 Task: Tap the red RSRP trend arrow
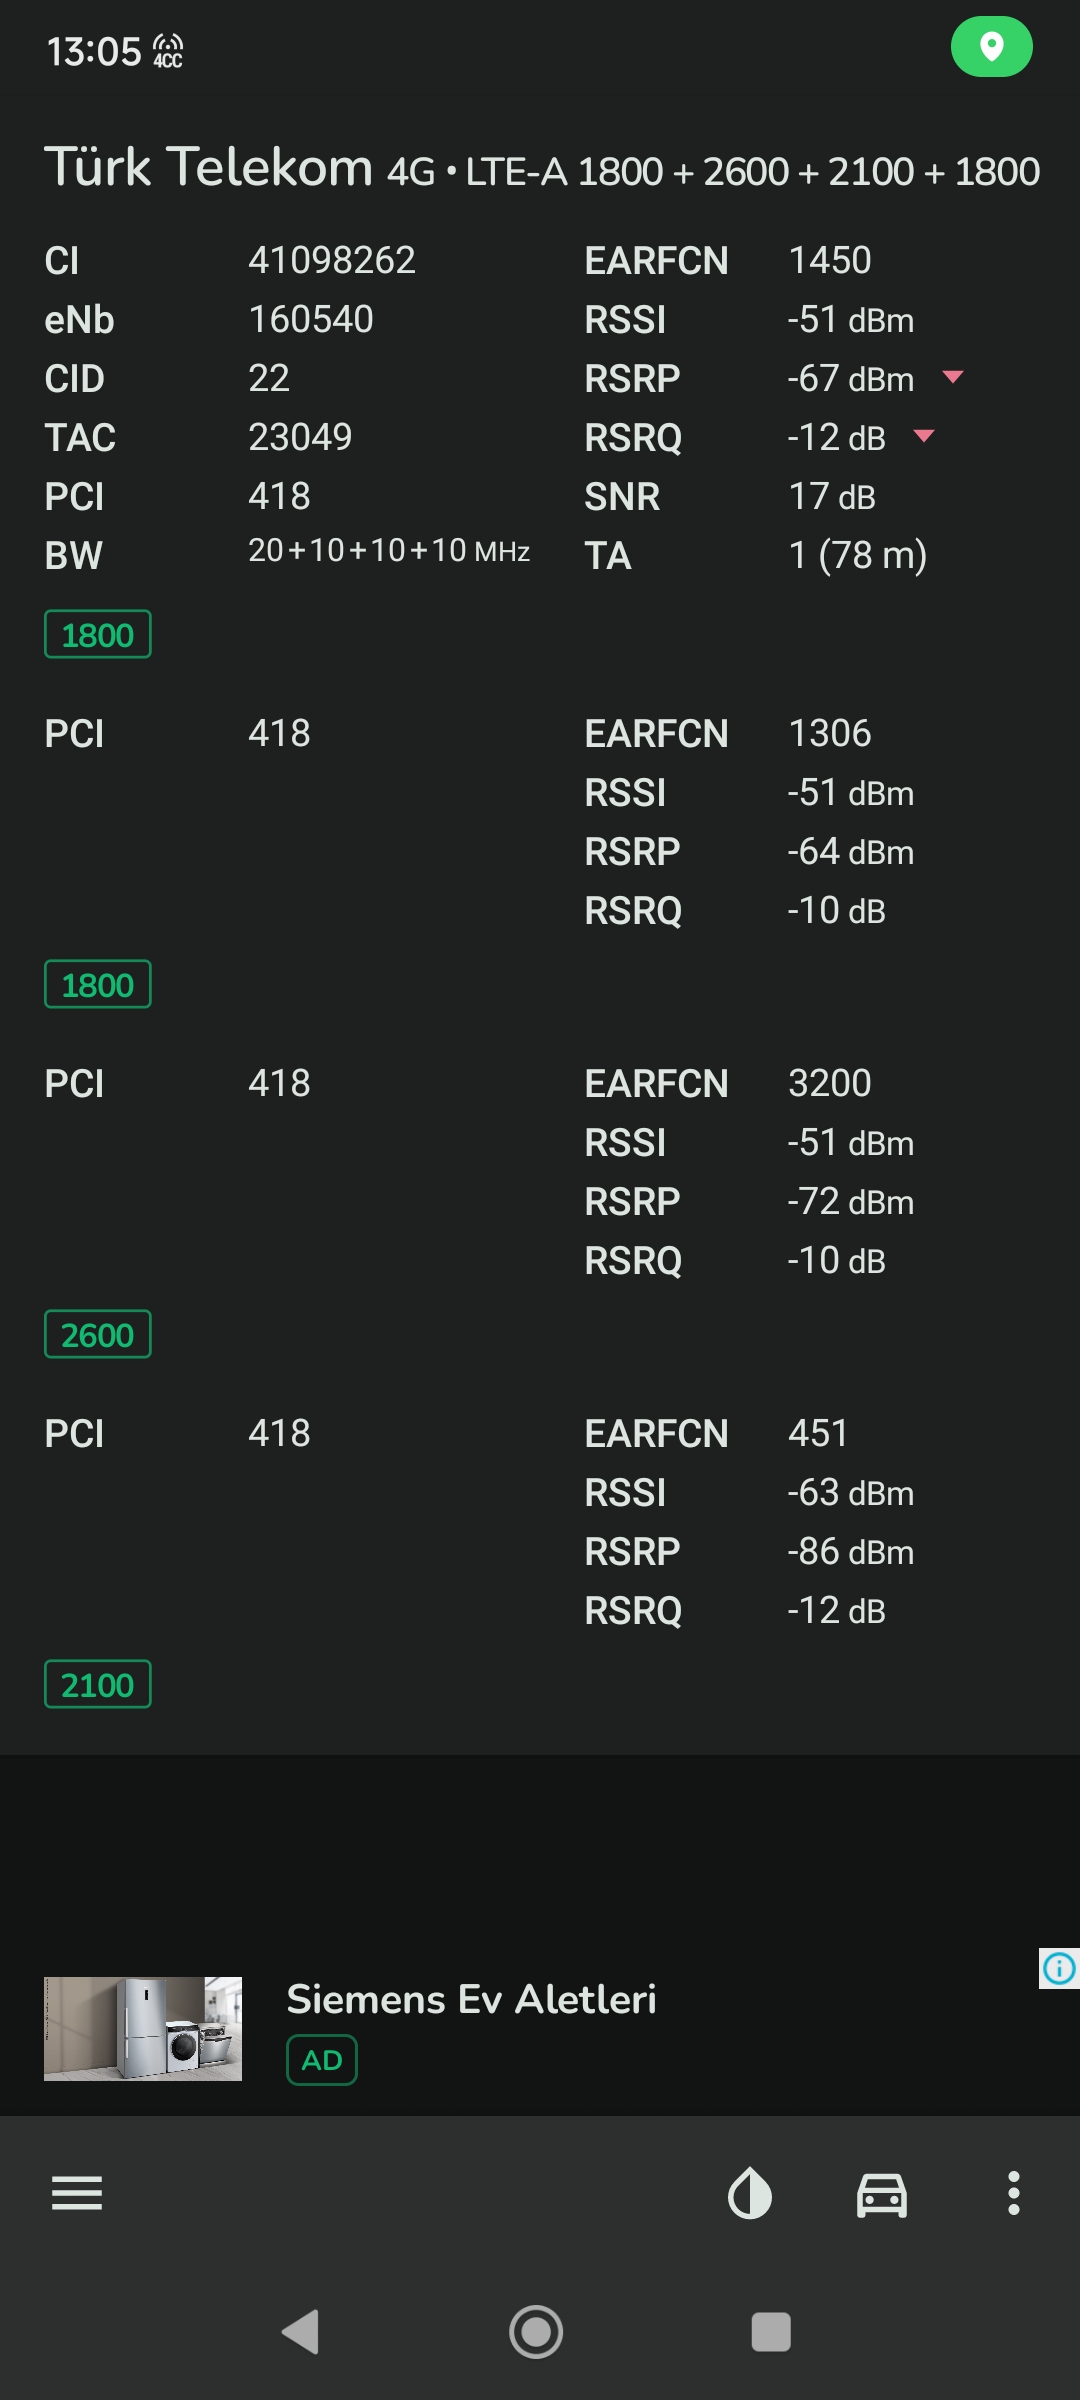tap(953, 377)
